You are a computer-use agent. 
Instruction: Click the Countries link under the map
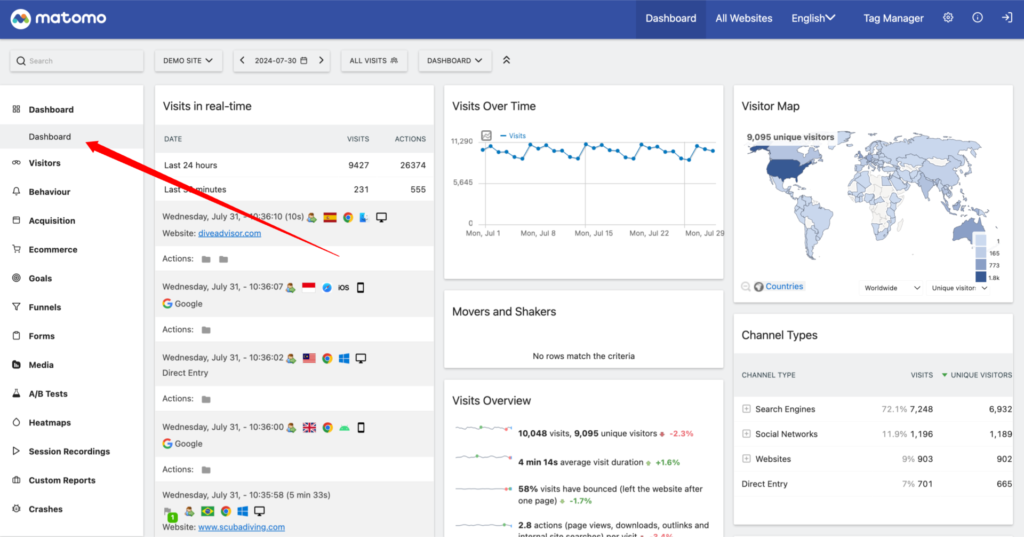click(x=784, y=286)
